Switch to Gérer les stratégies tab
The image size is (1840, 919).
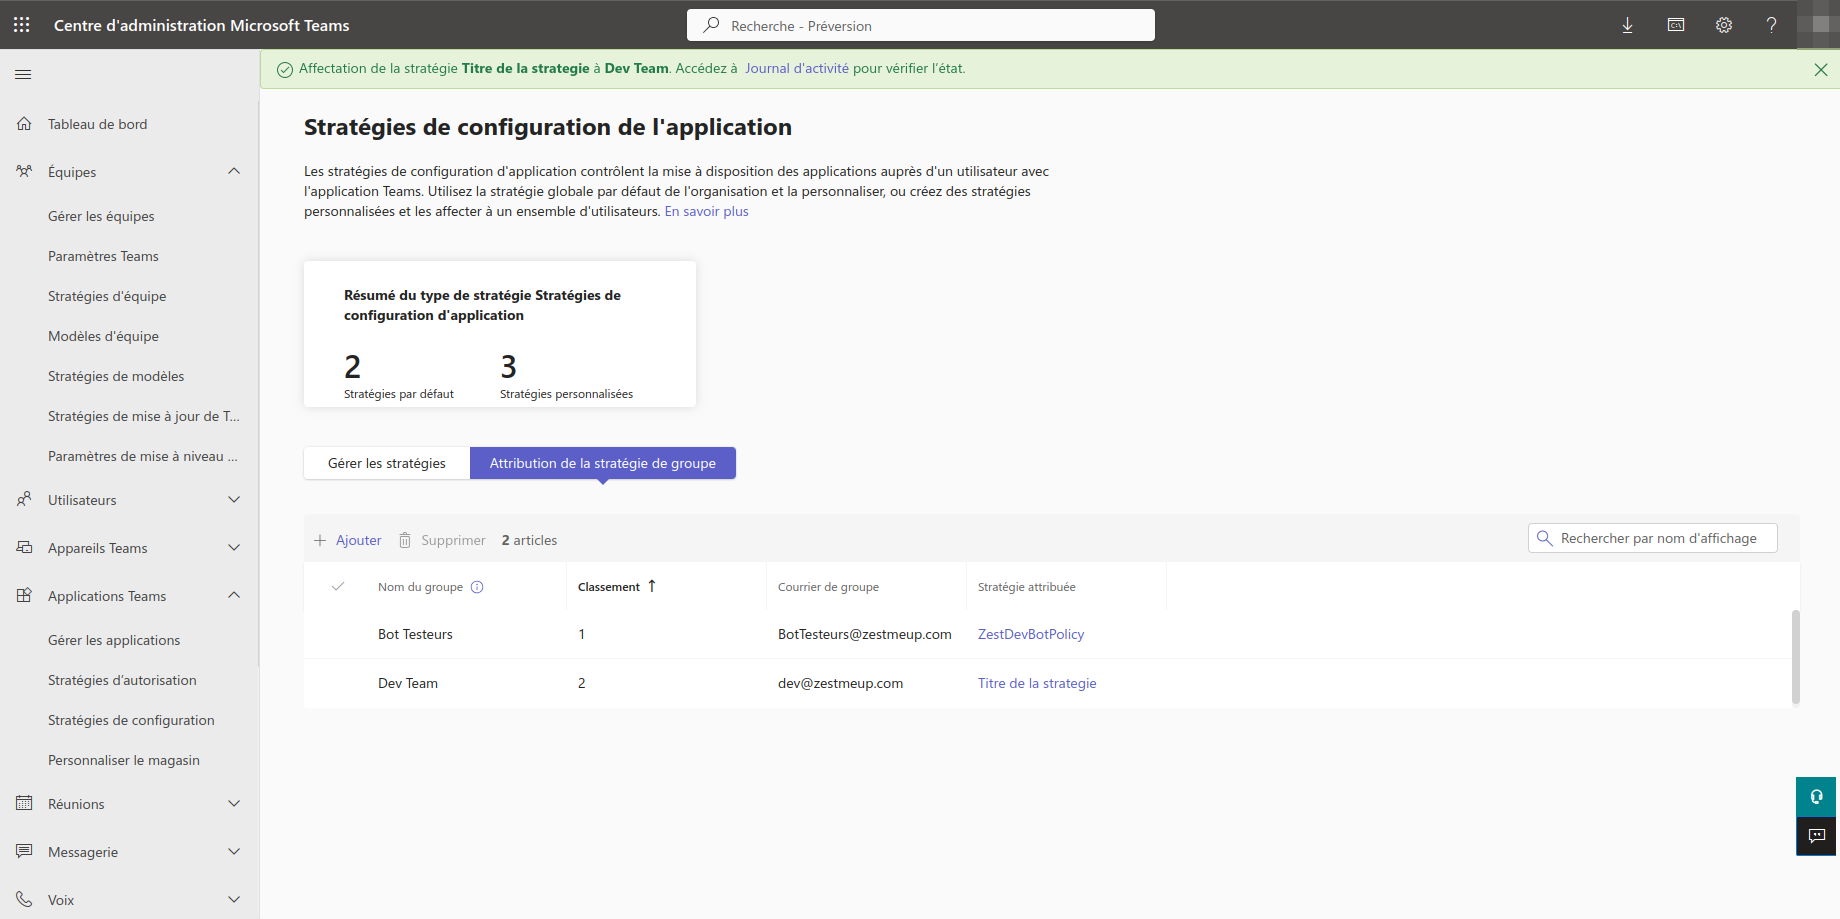click(387, 463)
